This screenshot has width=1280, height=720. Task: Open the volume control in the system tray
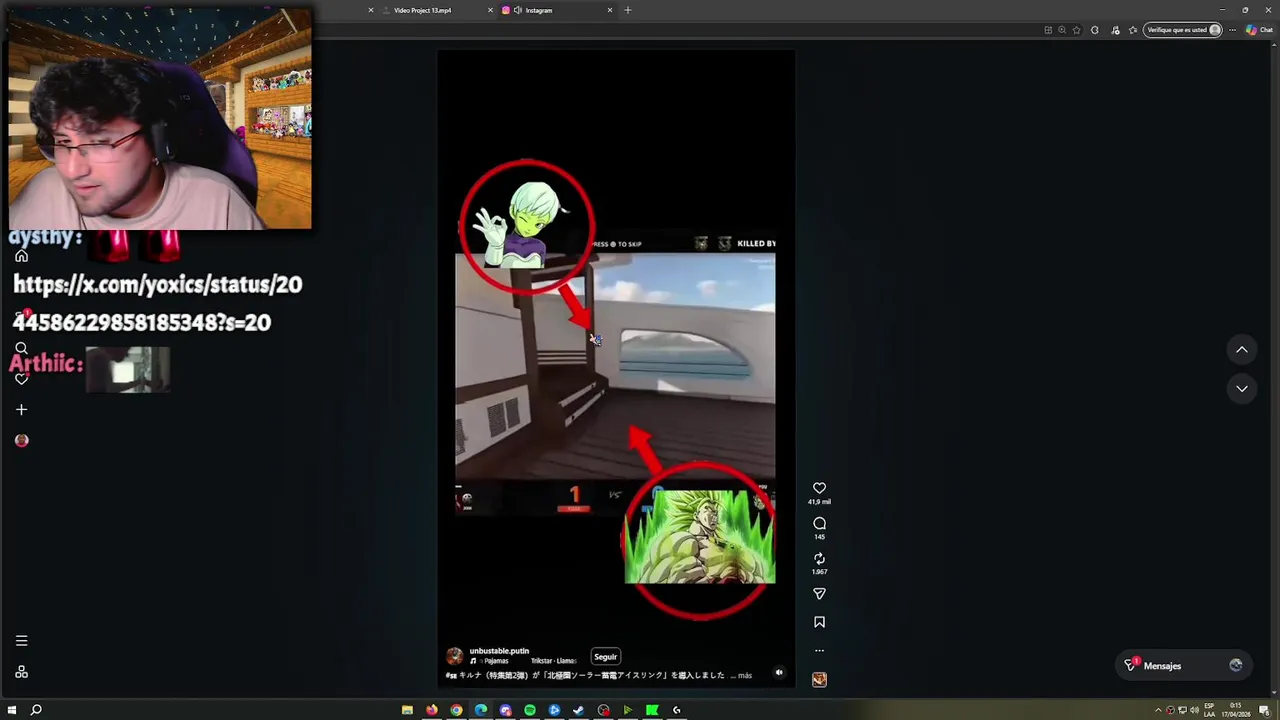coord(1194,710)
